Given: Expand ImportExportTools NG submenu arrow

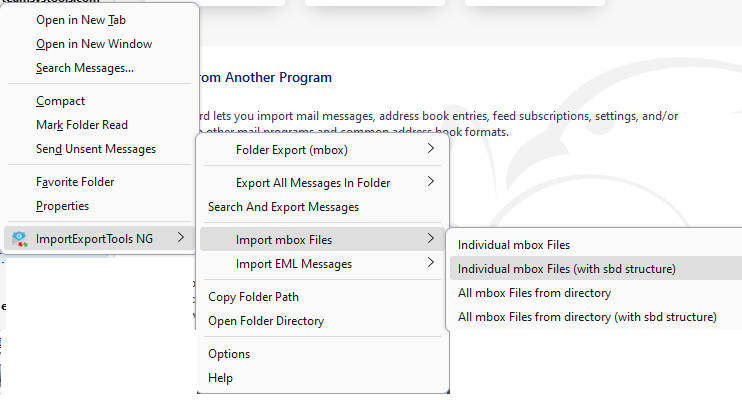Looking at the screenshot, I should tap(181, 238).
